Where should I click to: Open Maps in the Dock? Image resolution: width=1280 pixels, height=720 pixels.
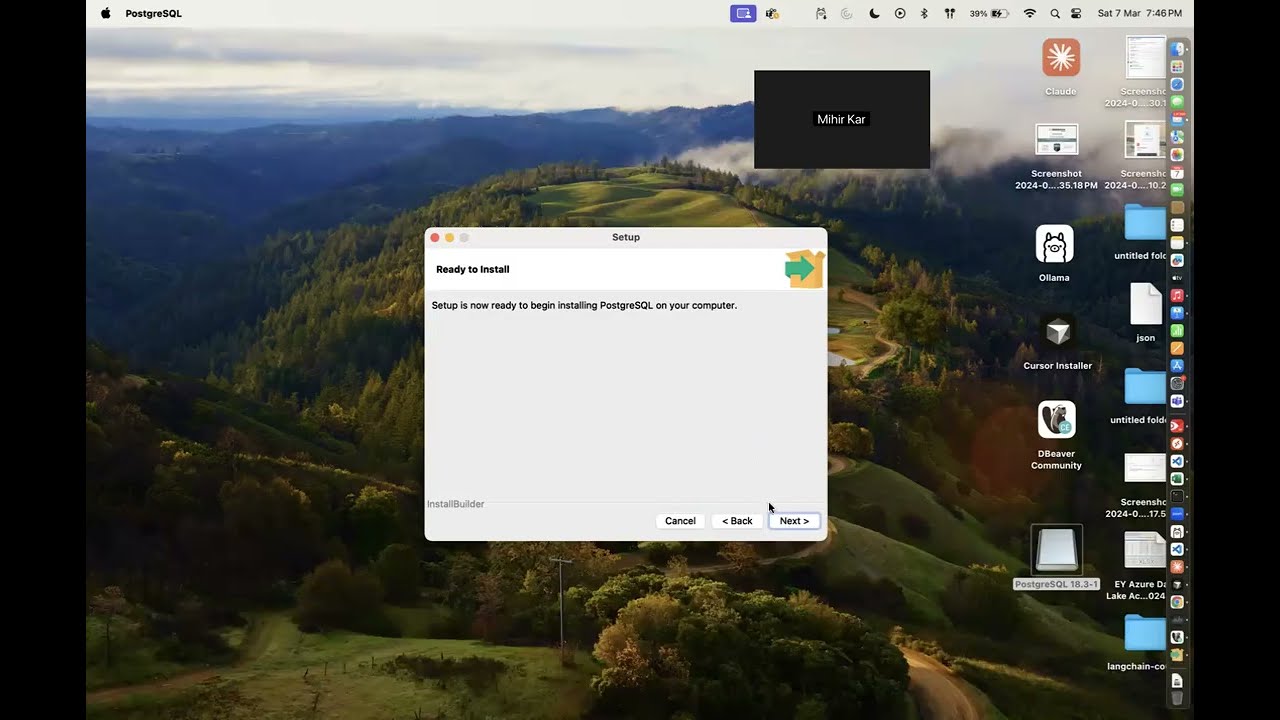[1177, 137]
